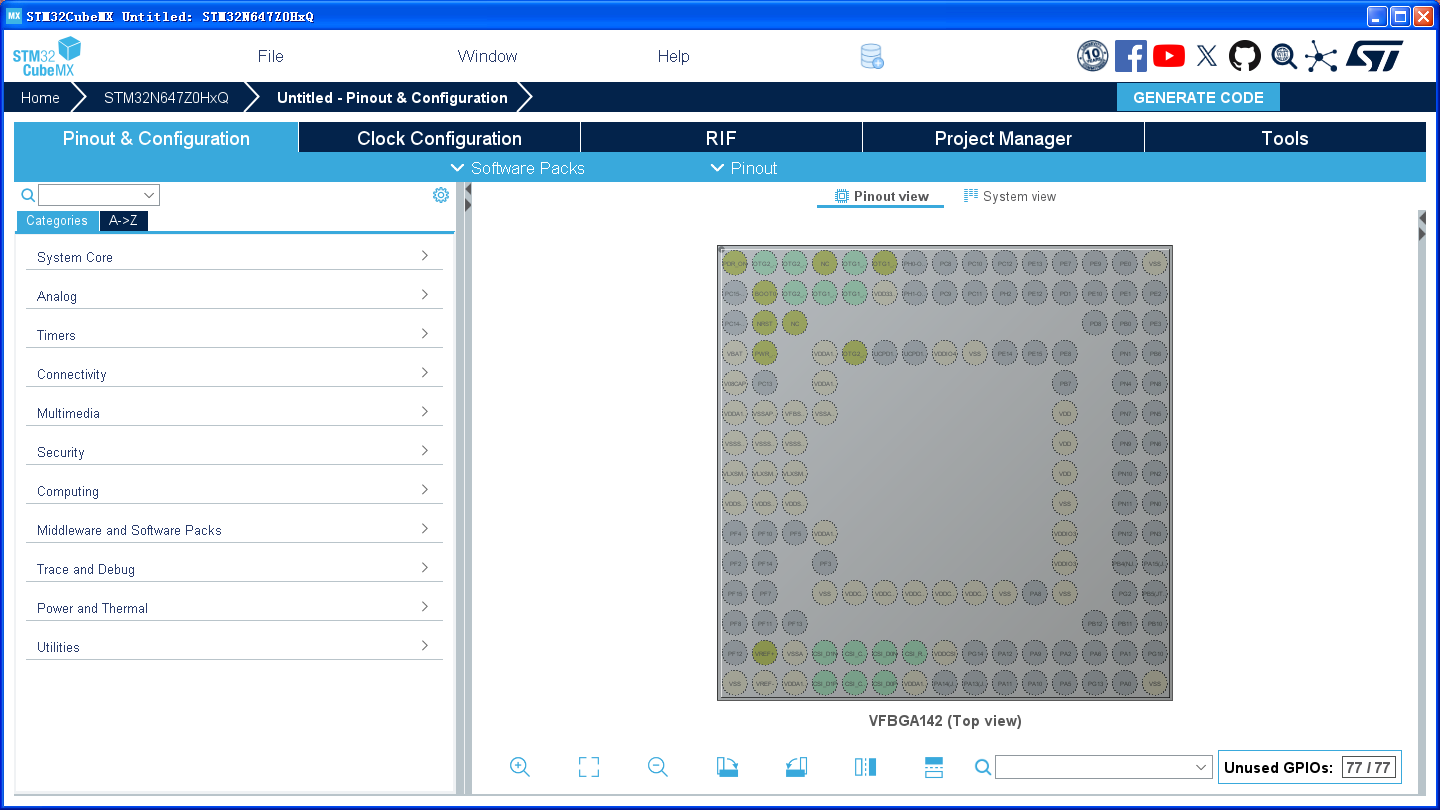The height and width of the screenshot is (810, 1440).
Task: Open the ST Facebook page icon
Action: 1130,56
